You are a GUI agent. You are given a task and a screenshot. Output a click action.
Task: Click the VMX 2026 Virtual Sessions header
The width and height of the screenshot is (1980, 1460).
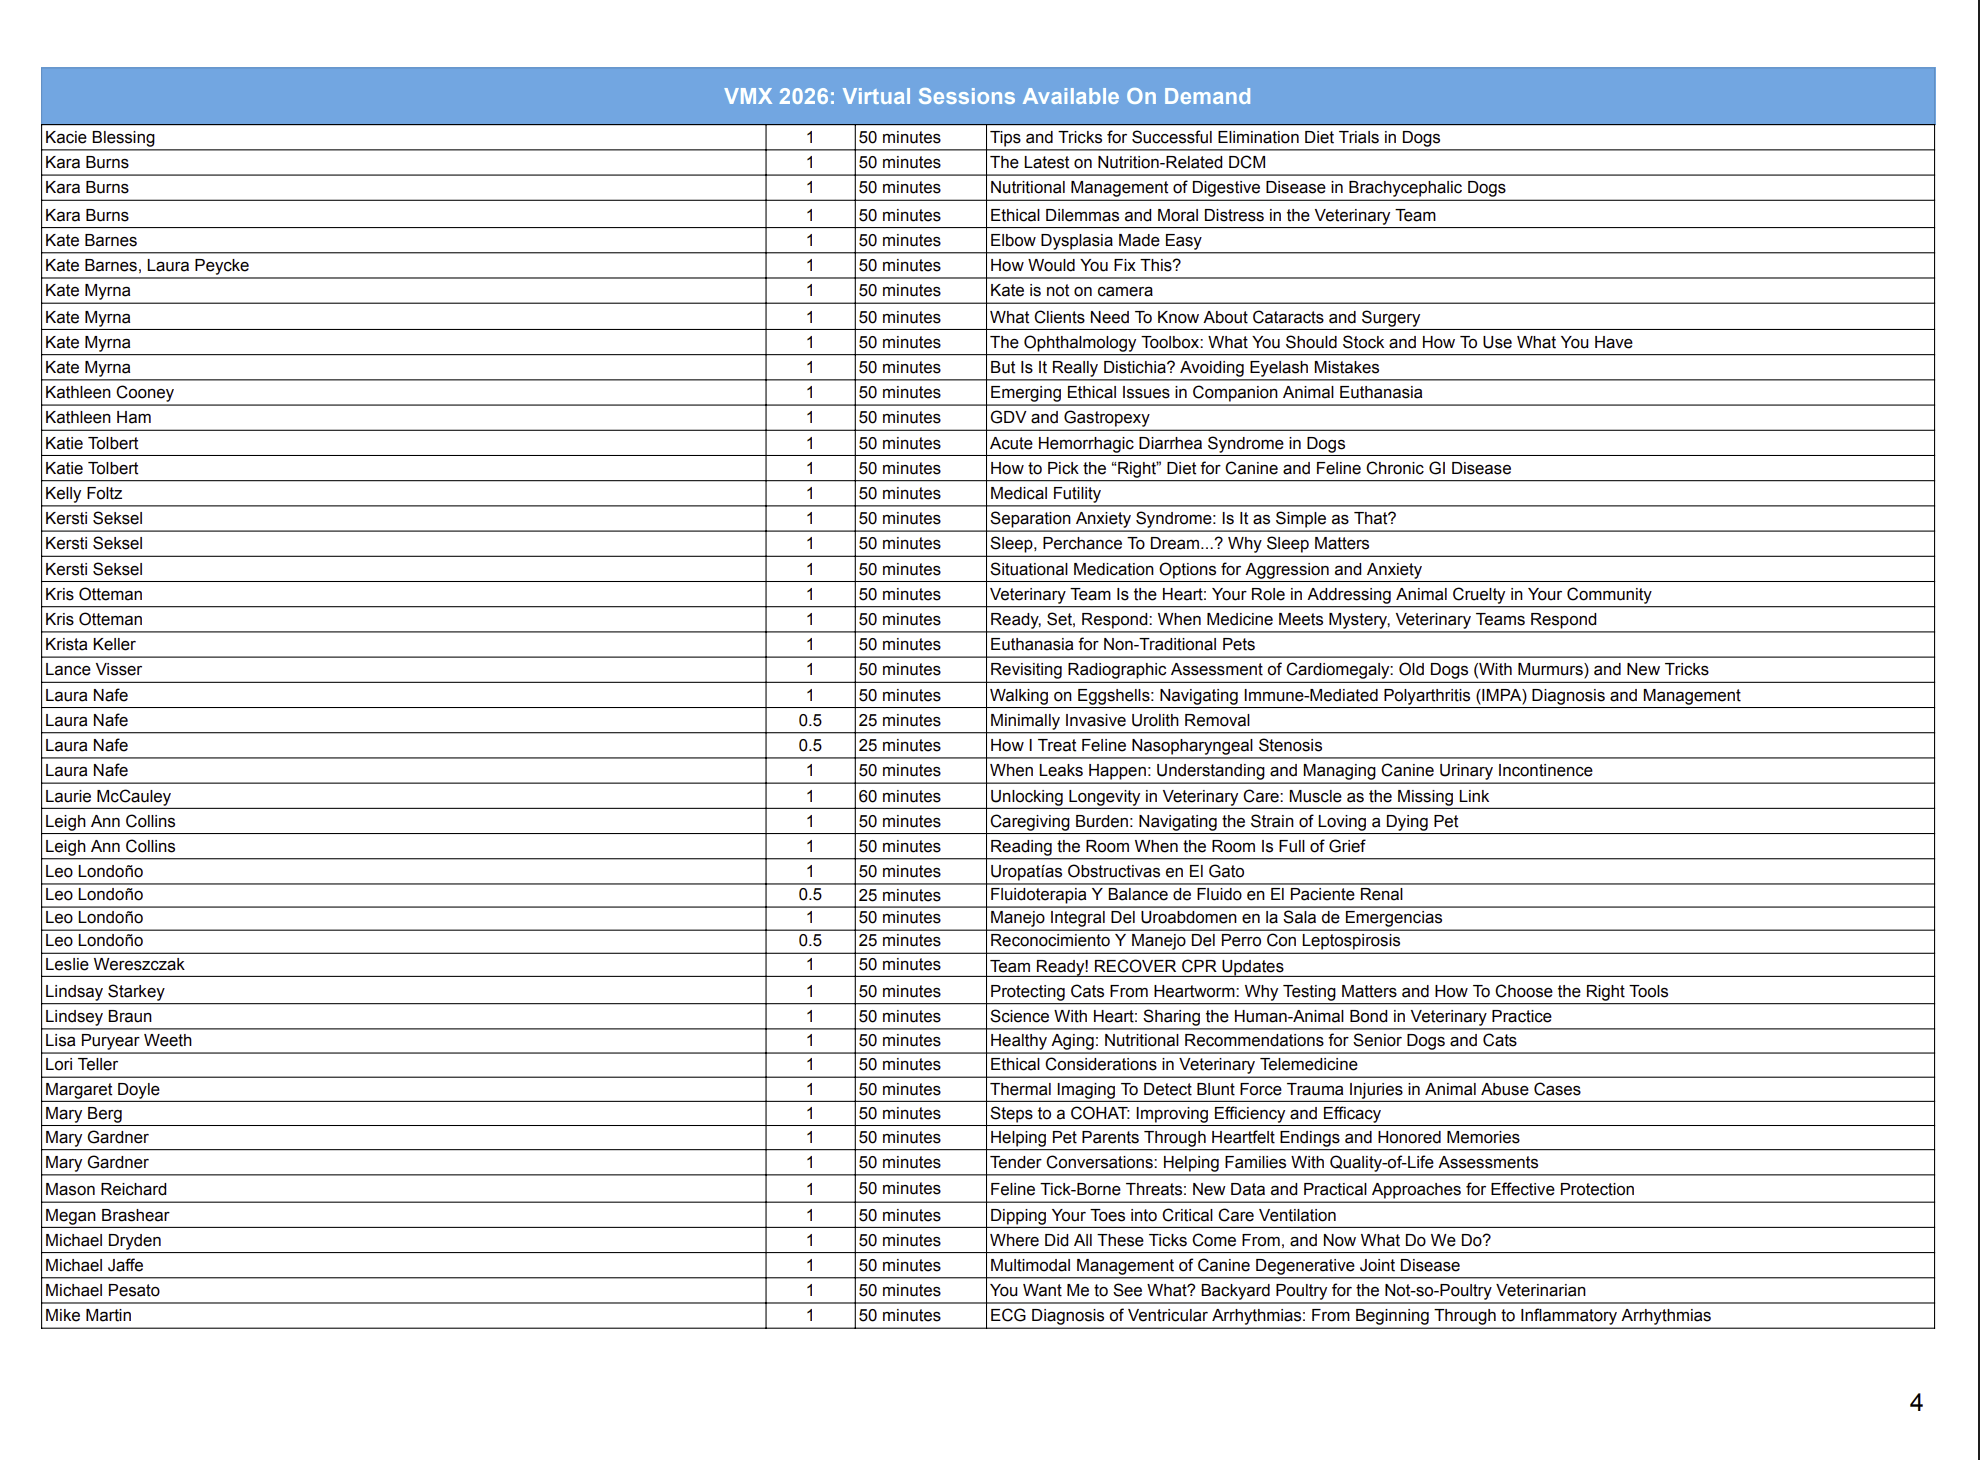click(x=987, y=96)
